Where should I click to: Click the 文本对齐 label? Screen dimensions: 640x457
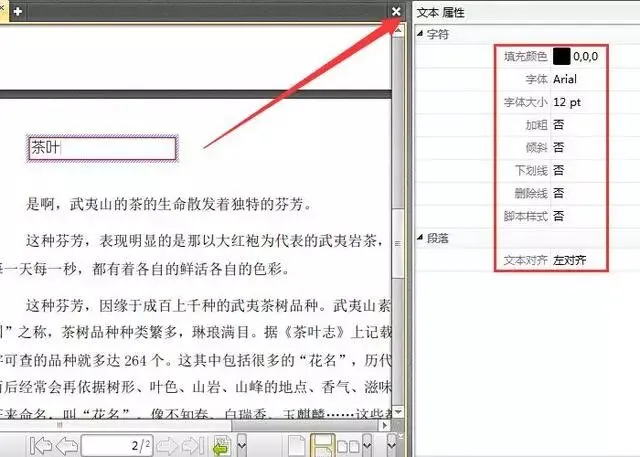click(x=525, y=260)
